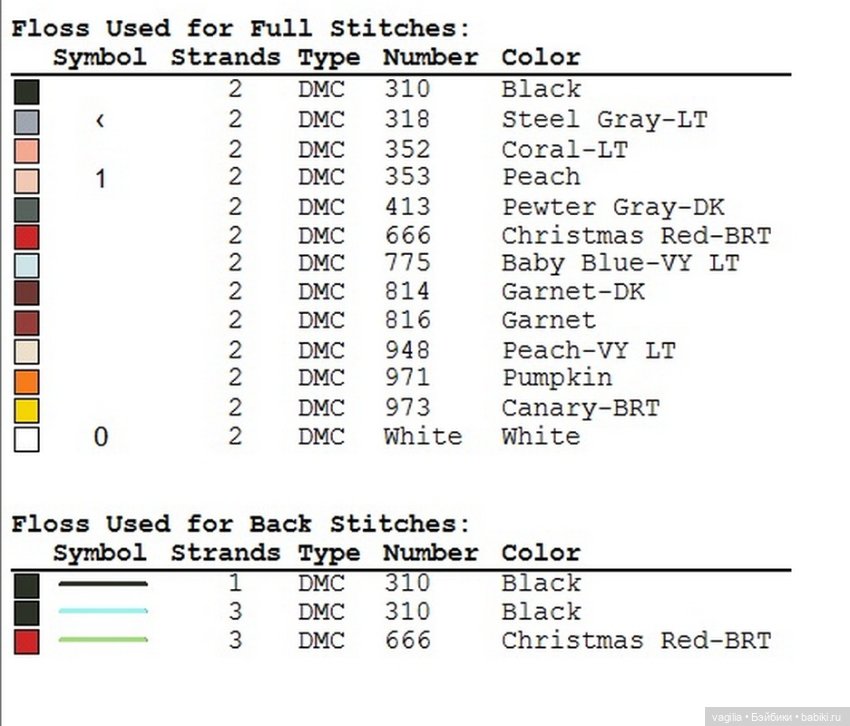Image resolution: width=850 pixels, height=726 pixels.
Task: Choose the DMC 816 Garnet swatch
Action: (x=27, y=323)
